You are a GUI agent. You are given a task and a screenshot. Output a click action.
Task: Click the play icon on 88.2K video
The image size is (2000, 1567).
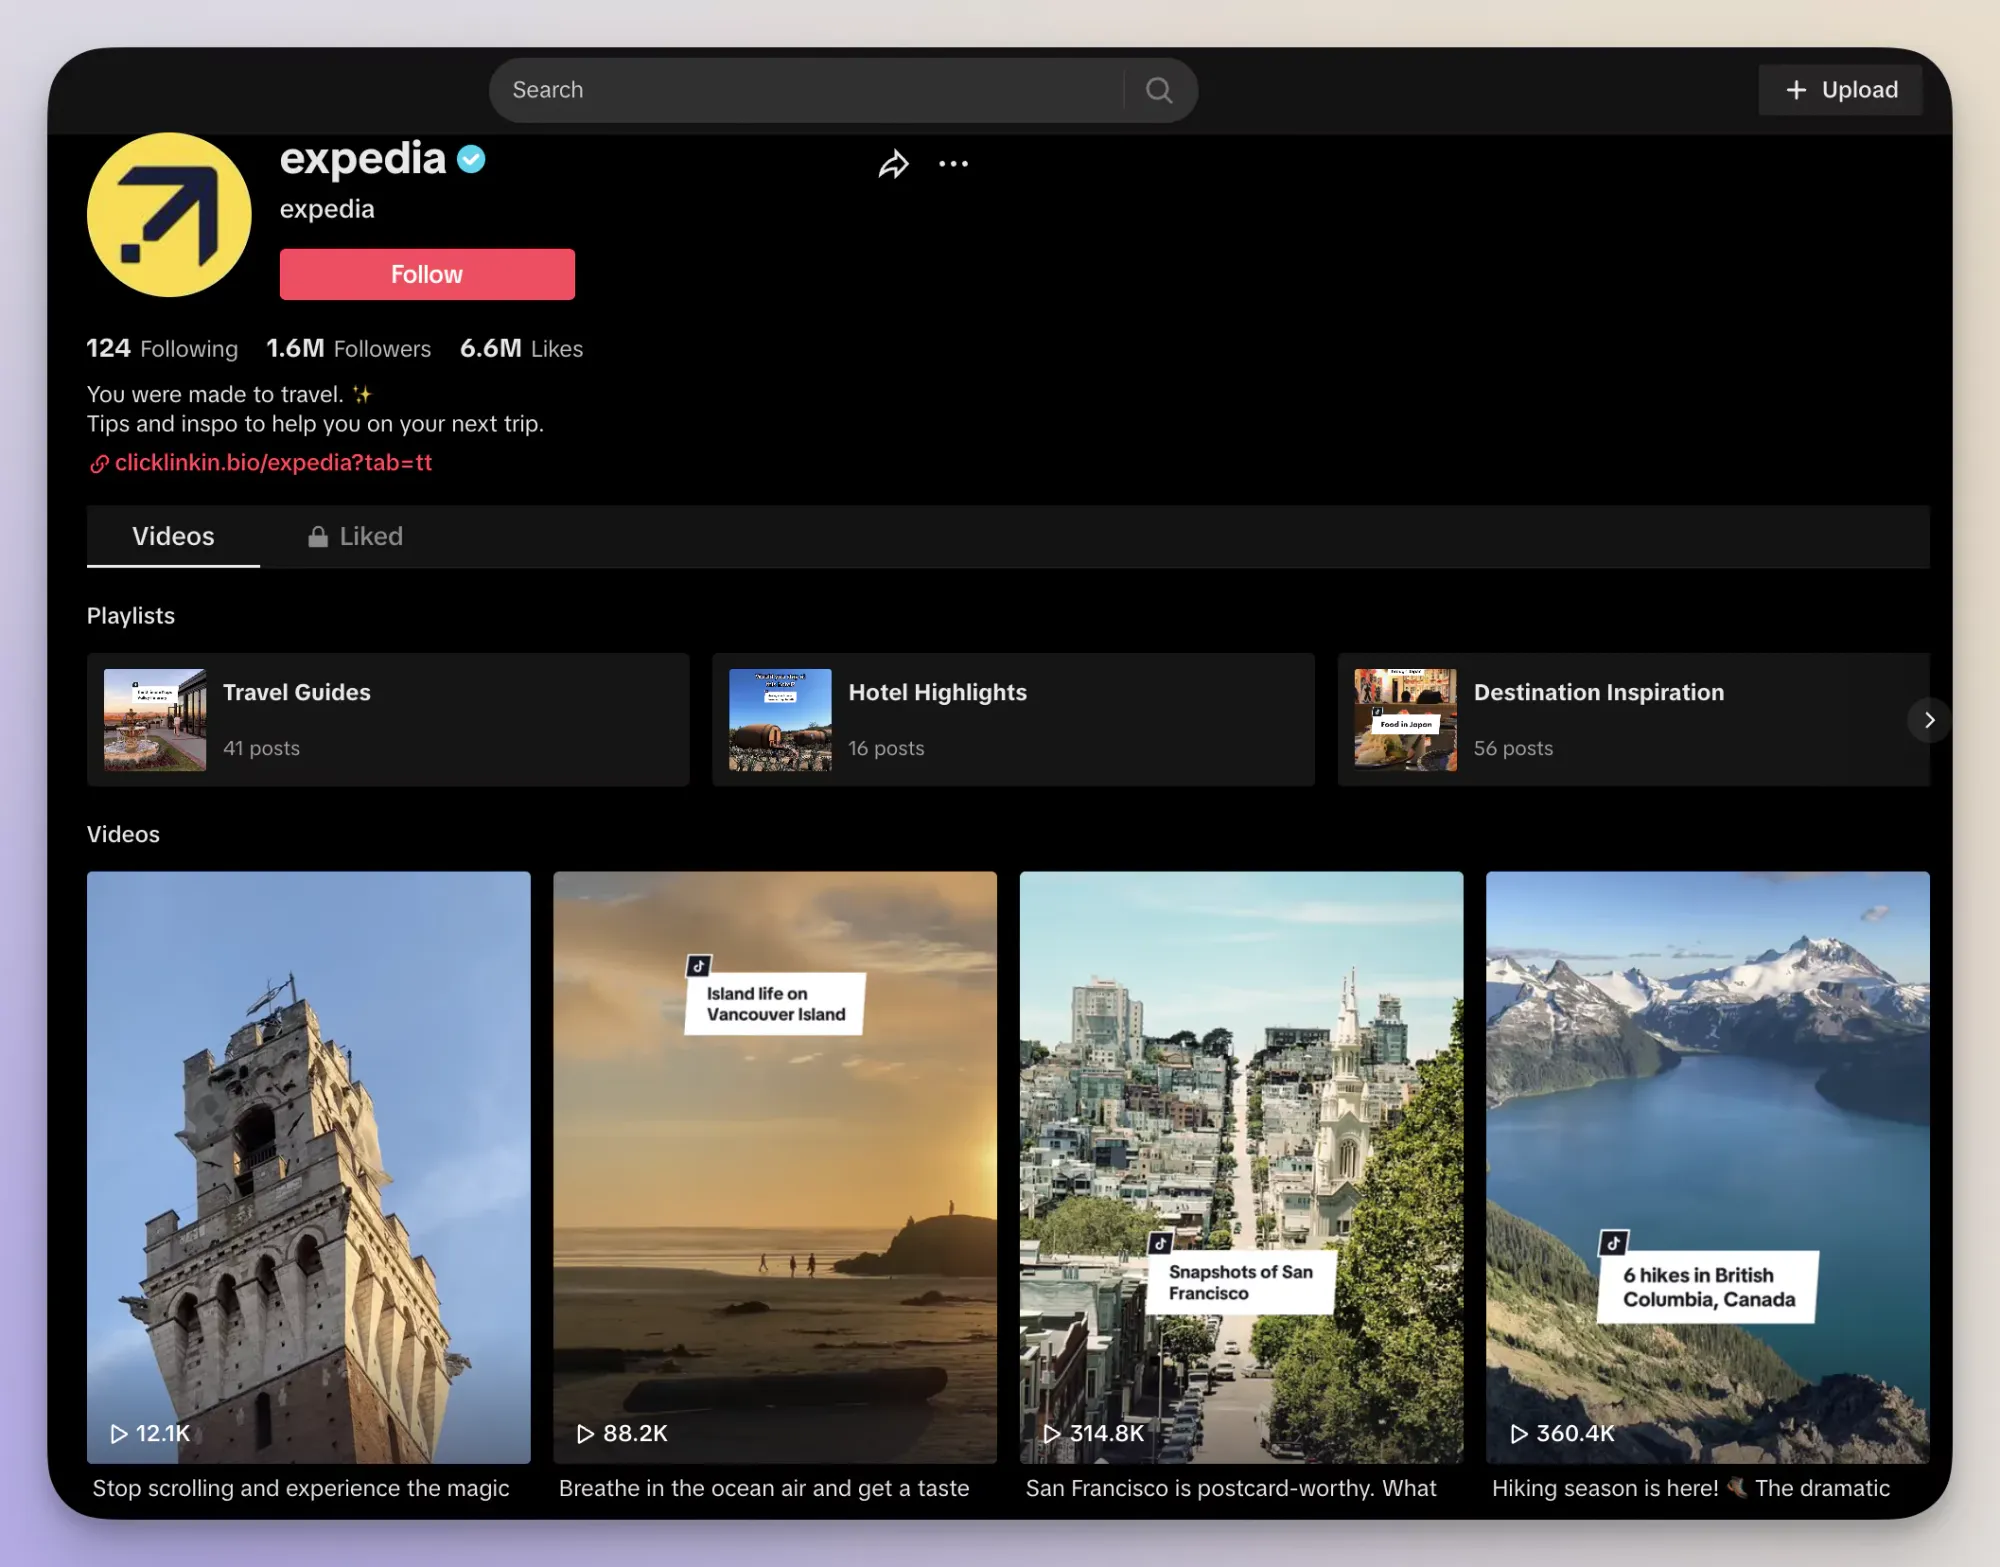[586, 1433]
